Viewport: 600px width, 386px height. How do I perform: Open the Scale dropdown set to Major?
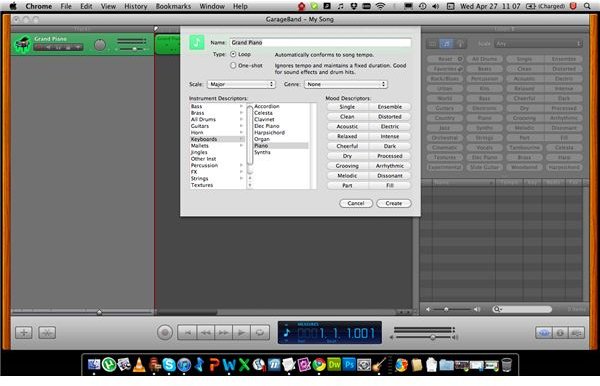(x=241, y=84)
